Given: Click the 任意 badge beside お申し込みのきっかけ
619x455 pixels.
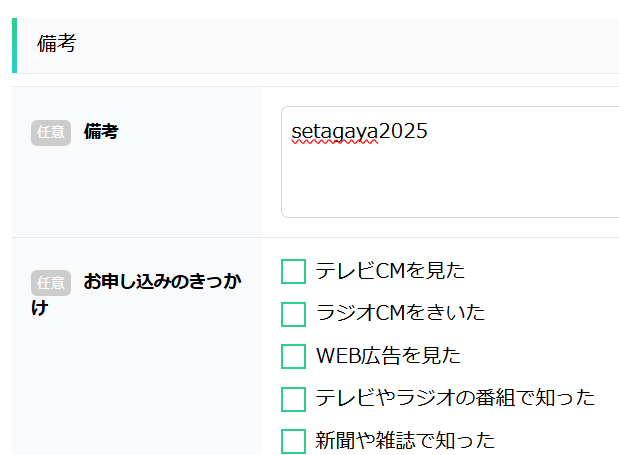Looking at the screenshot, I should pyautogui.click(x=50, y=282).
